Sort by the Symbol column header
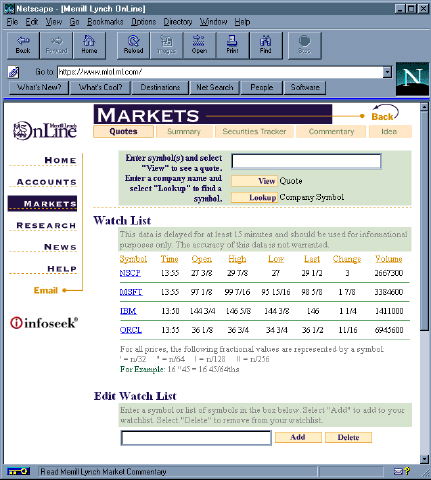Viewport: 431px width, 480px height. [133, 259]
